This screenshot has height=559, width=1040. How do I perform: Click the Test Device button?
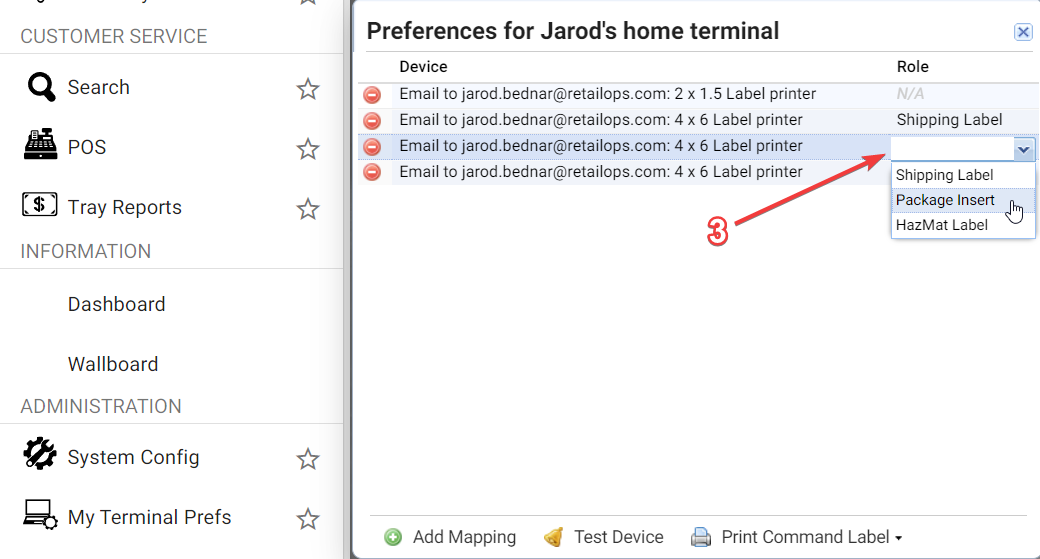point(604,537)
